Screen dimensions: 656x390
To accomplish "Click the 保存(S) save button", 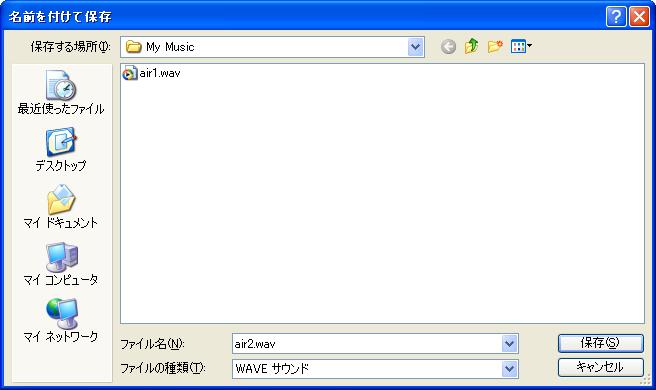I will pos(600,343).
